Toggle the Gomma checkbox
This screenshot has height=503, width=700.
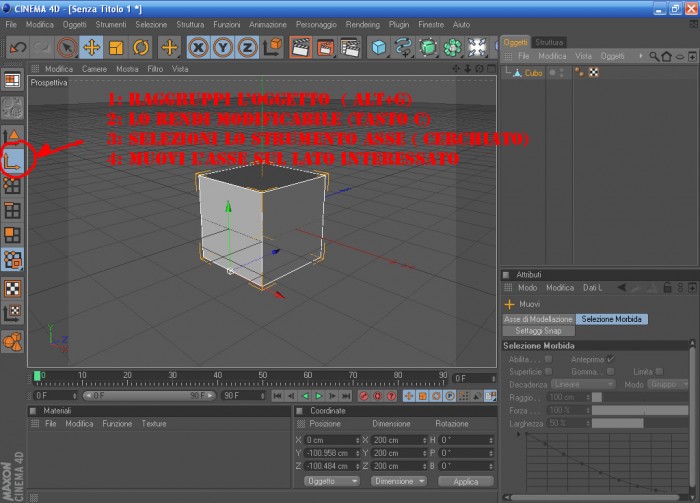point(610,371)
